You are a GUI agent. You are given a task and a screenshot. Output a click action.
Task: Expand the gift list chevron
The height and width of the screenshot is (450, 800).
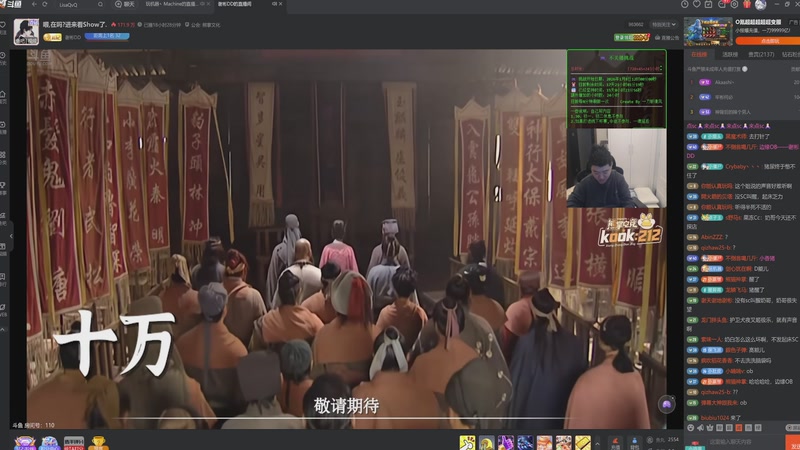[598, 442]
